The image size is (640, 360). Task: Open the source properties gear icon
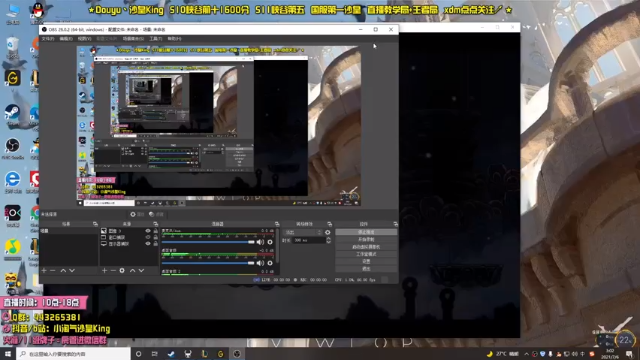click(122, 271)
